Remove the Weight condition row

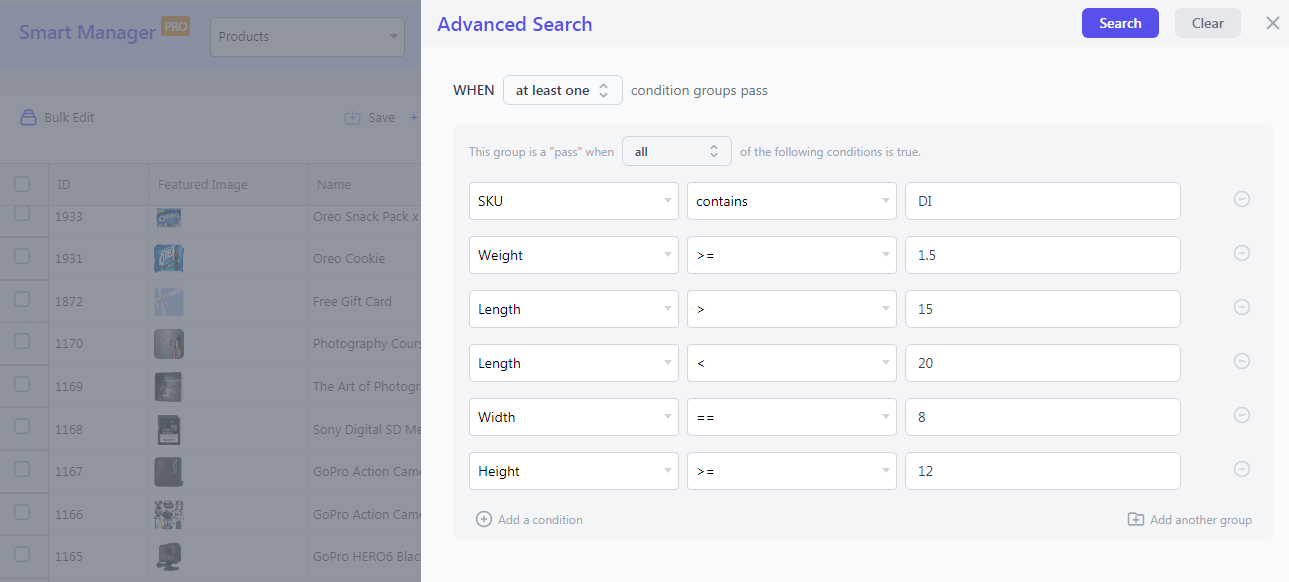tap(1242, 253)
